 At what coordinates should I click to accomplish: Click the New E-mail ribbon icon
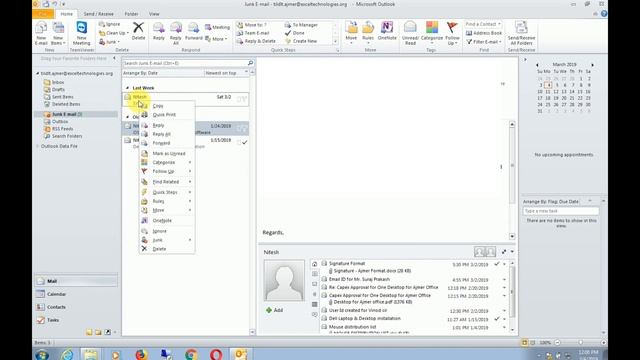[x=41, y=33]
